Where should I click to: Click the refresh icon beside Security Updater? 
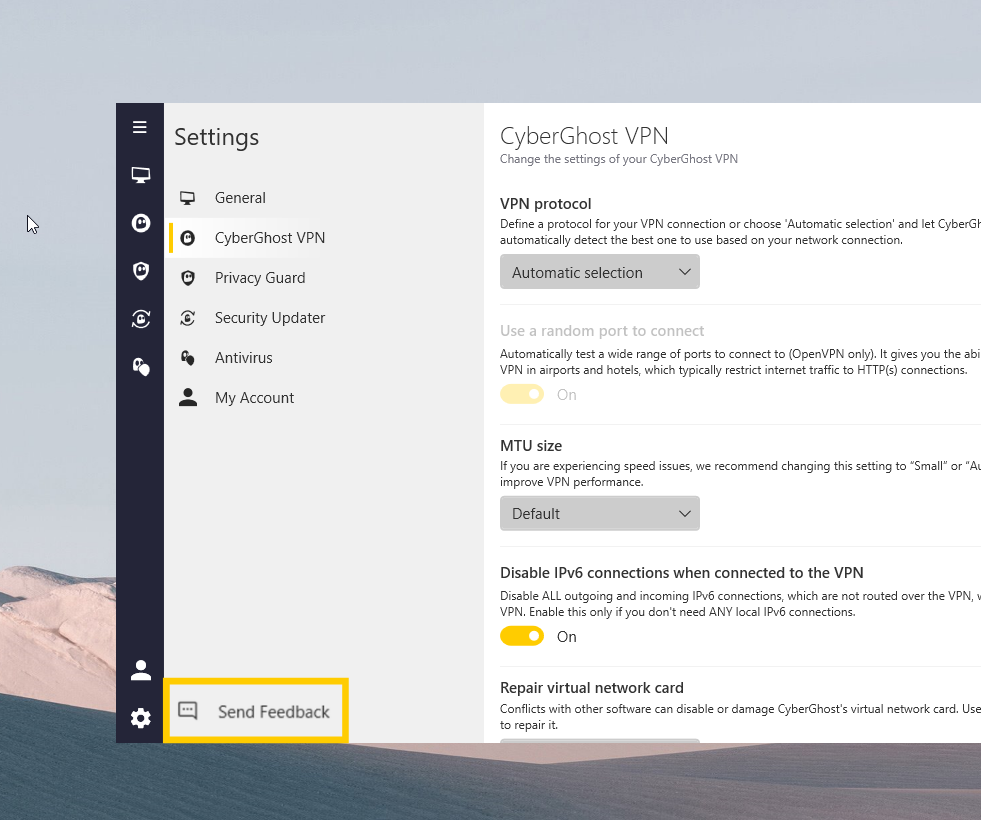(x=188, y=318)
